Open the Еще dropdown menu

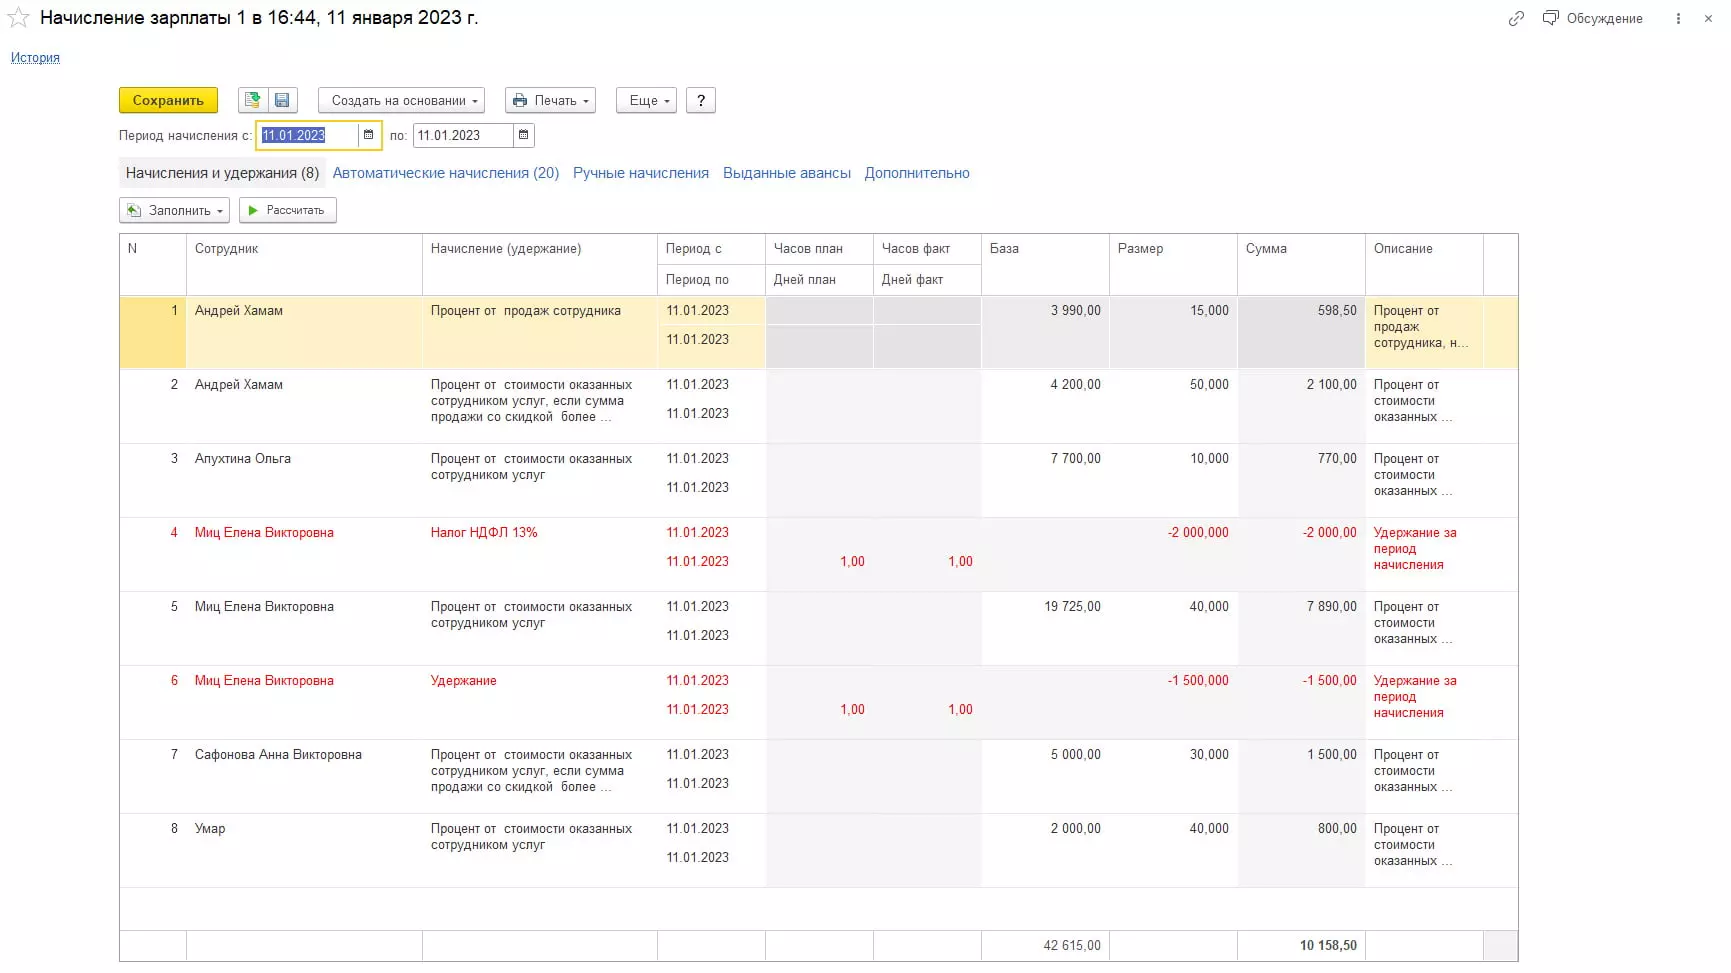click(646, 100)
